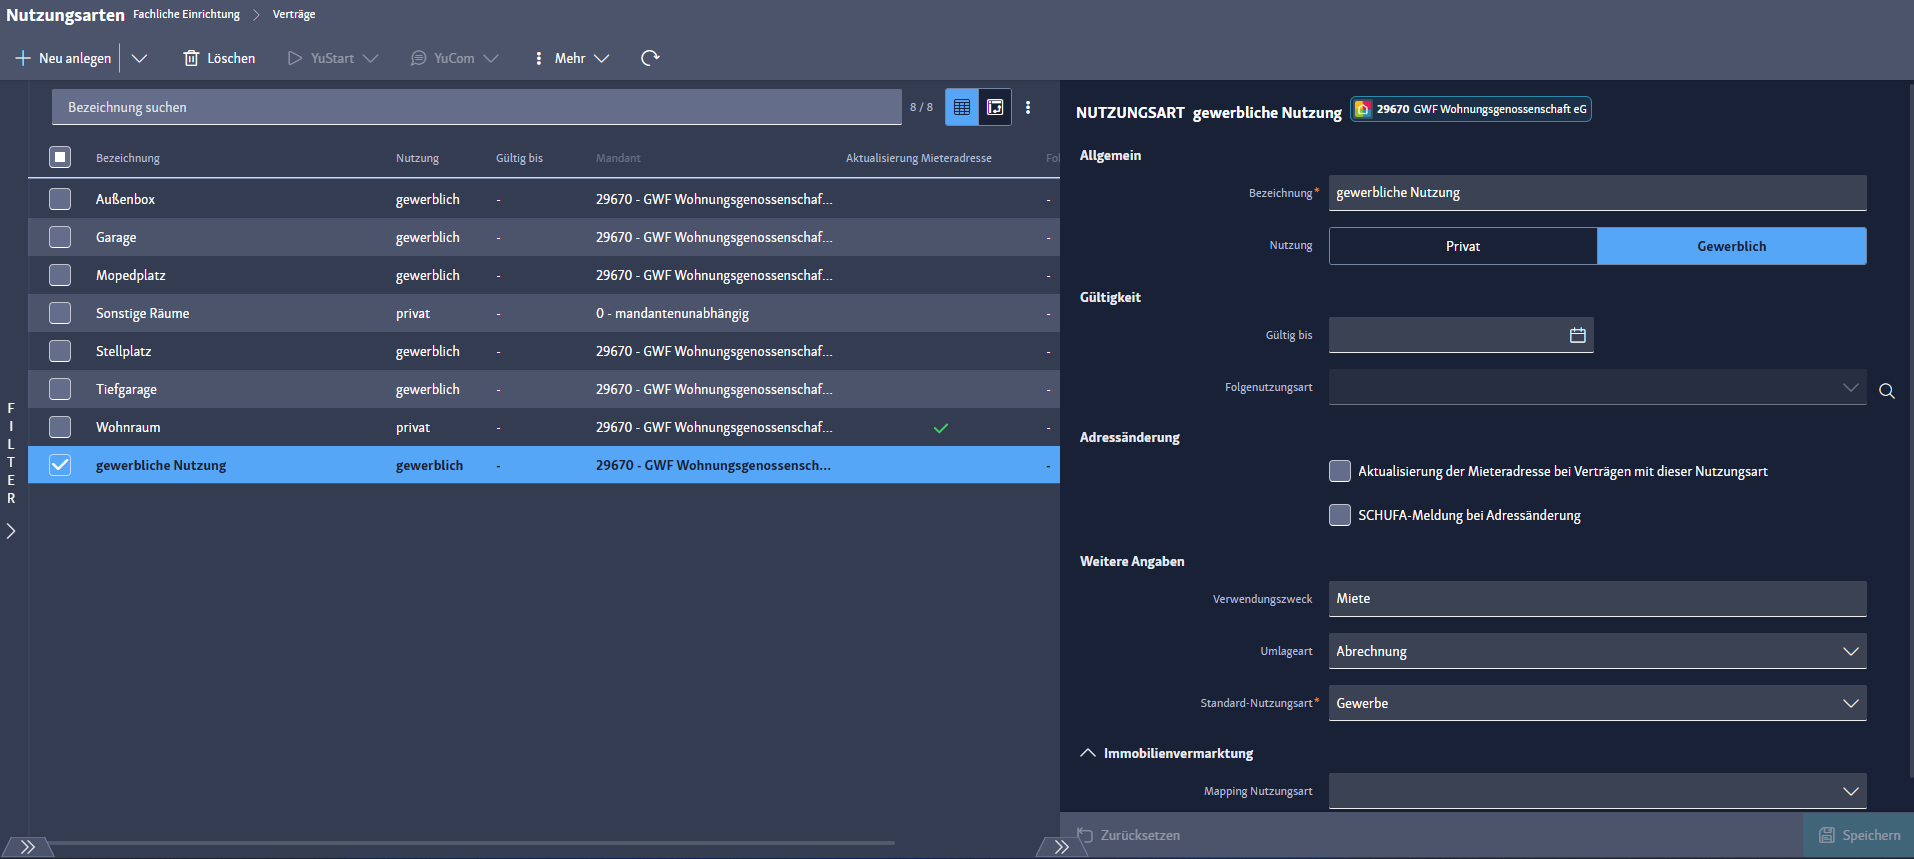Open the Umlageart dropdown
The image size is (1914, 859).
tap(1850, 651)
